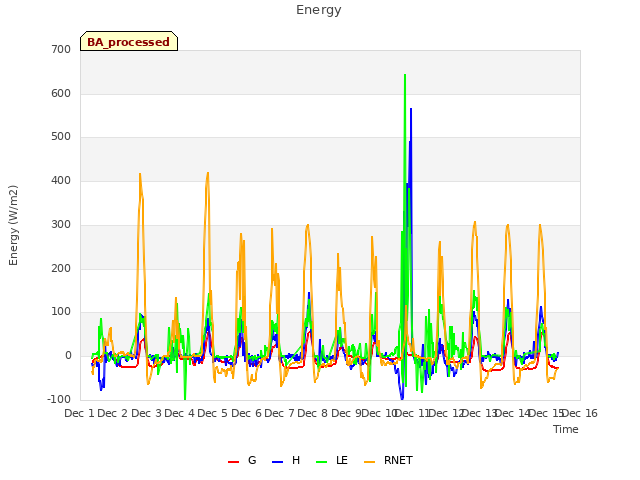This screenshot has height=480, width=640.
Task: Click the 500 y-axis tick label
Action: pos(61,137)
